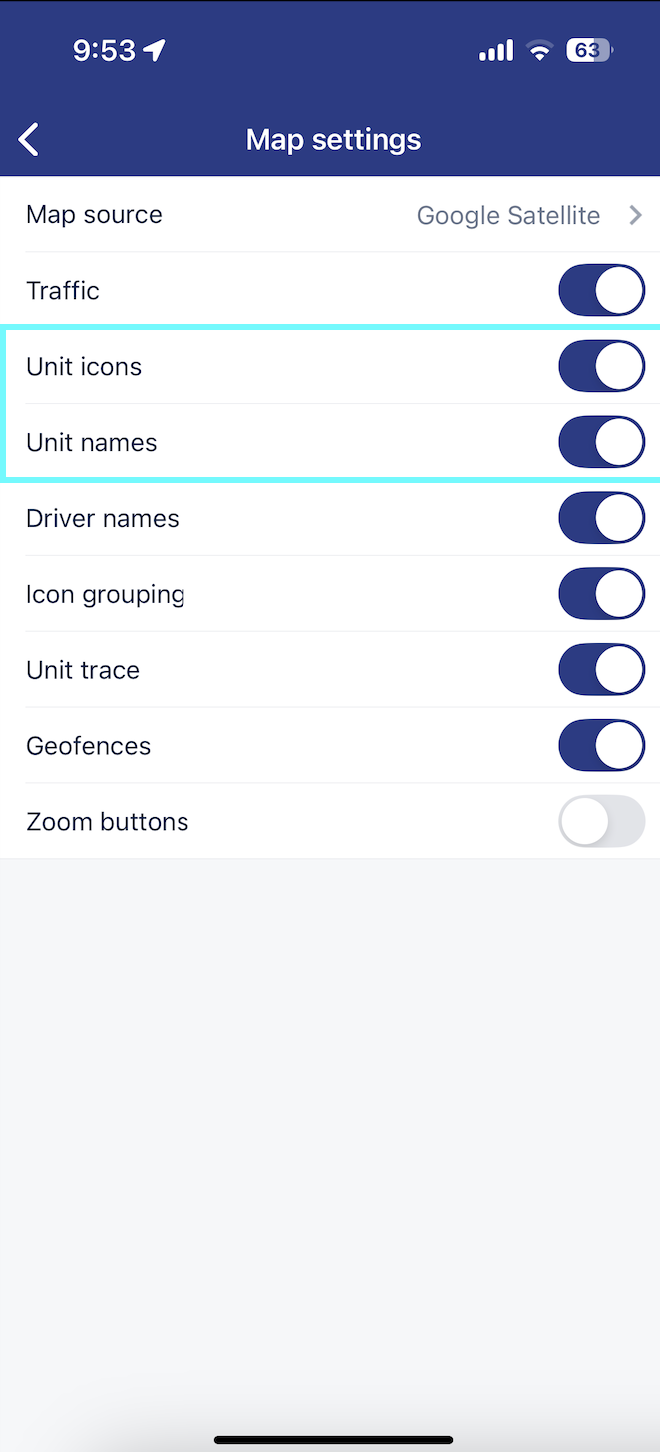Switch off Icon grouping
660x1452 pixels.
coord(601,595)
